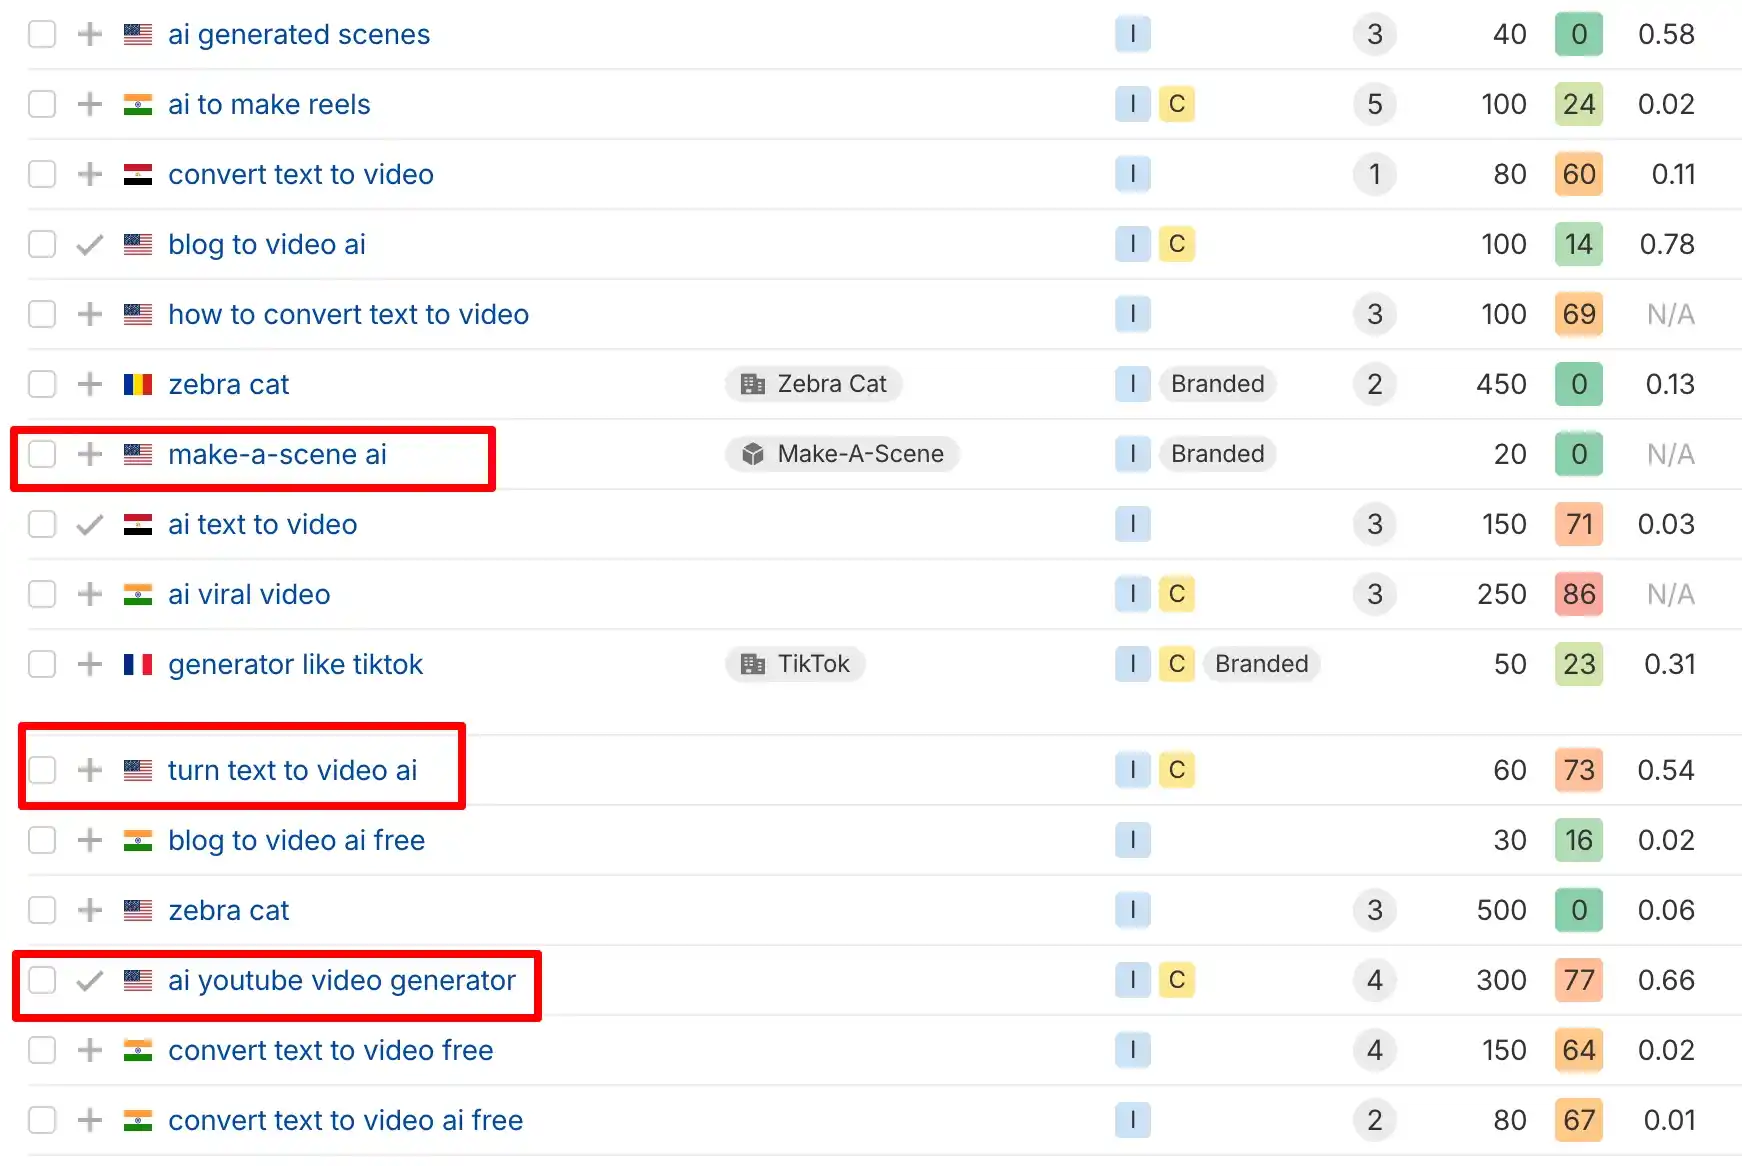Viewport: 1742px width, 1166px height.
Task: Click the plus icon next to 'ai generated scenes'
Action: [x=89, y=34]
